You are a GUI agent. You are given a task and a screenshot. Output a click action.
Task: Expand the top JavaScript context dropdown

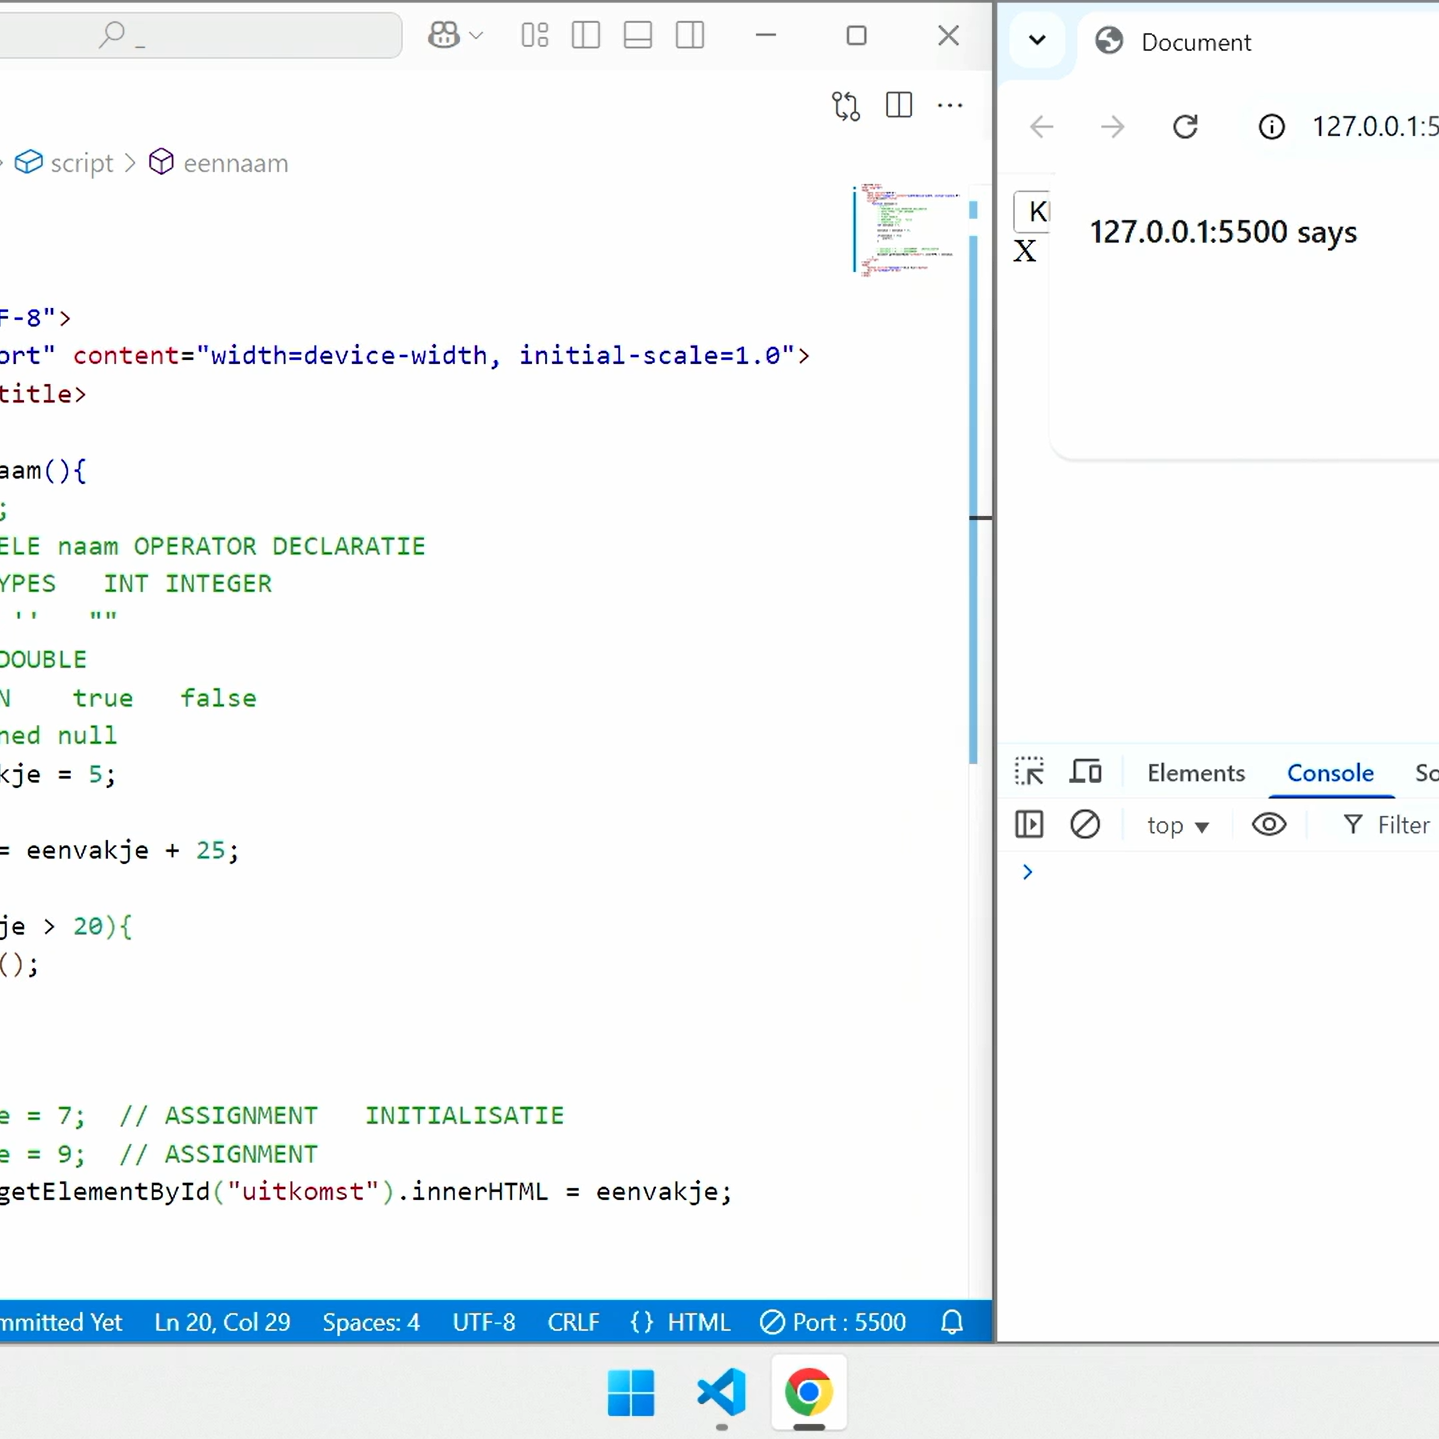[1178, 826]
